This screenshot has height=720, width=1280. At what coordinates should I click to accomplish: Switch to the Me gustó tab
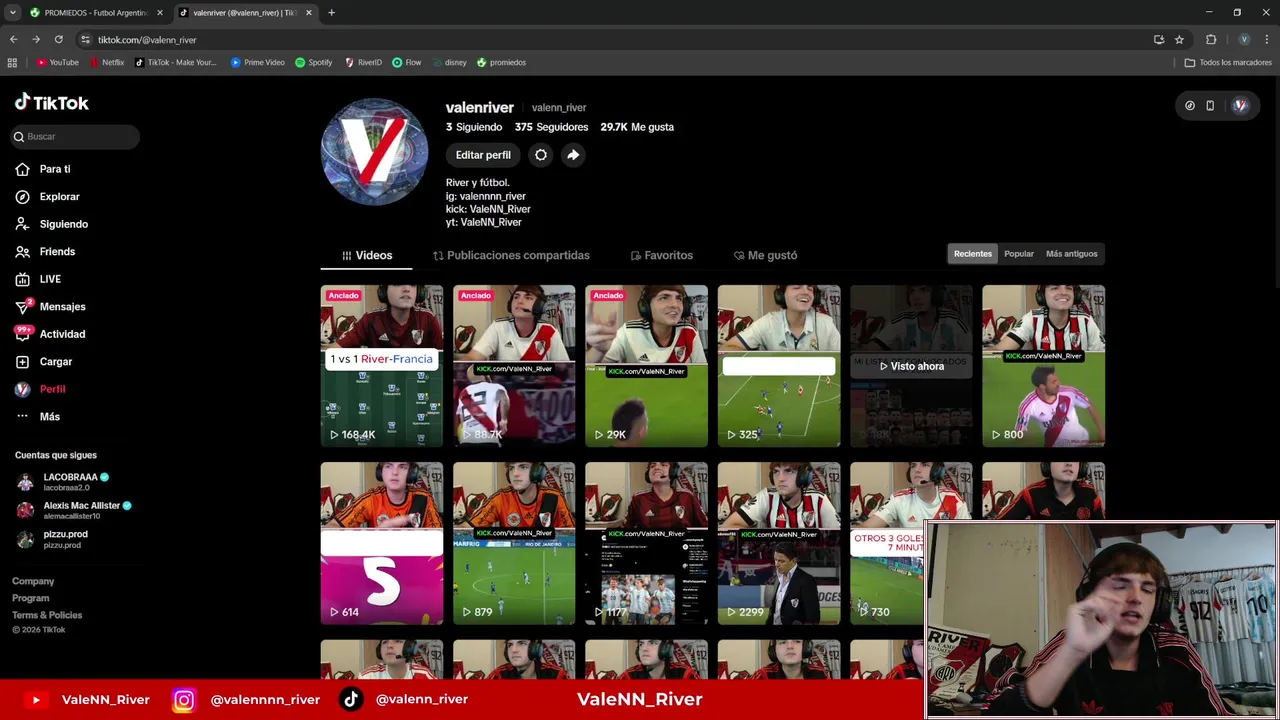[765, 256]
